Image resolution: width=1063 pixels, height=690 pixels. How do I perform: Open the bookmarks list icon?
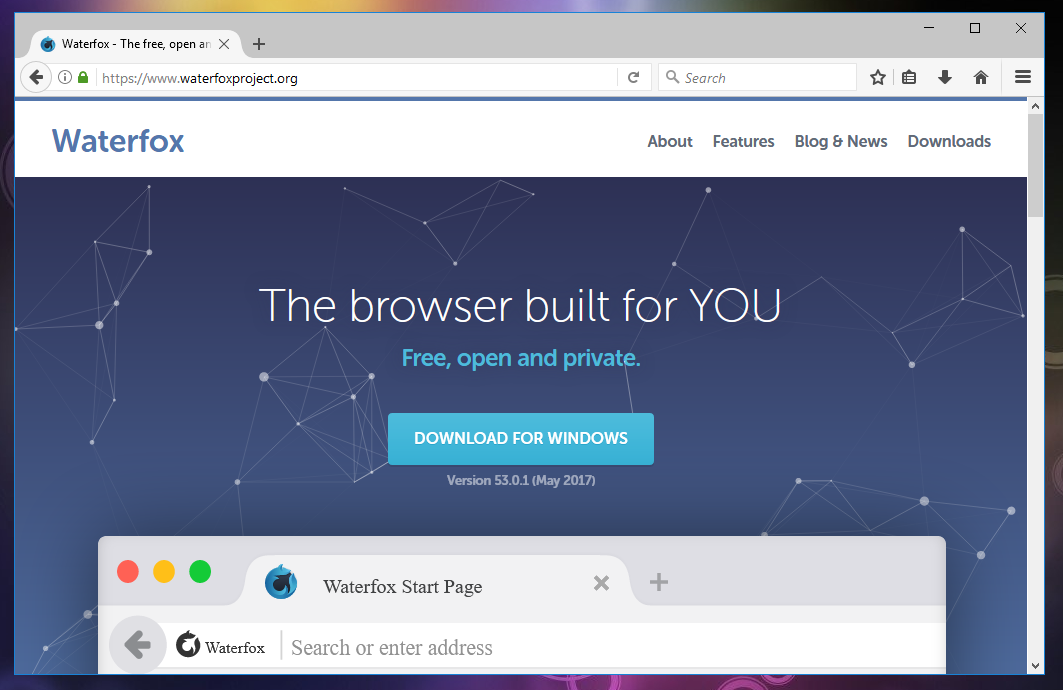tap(909, 77)
